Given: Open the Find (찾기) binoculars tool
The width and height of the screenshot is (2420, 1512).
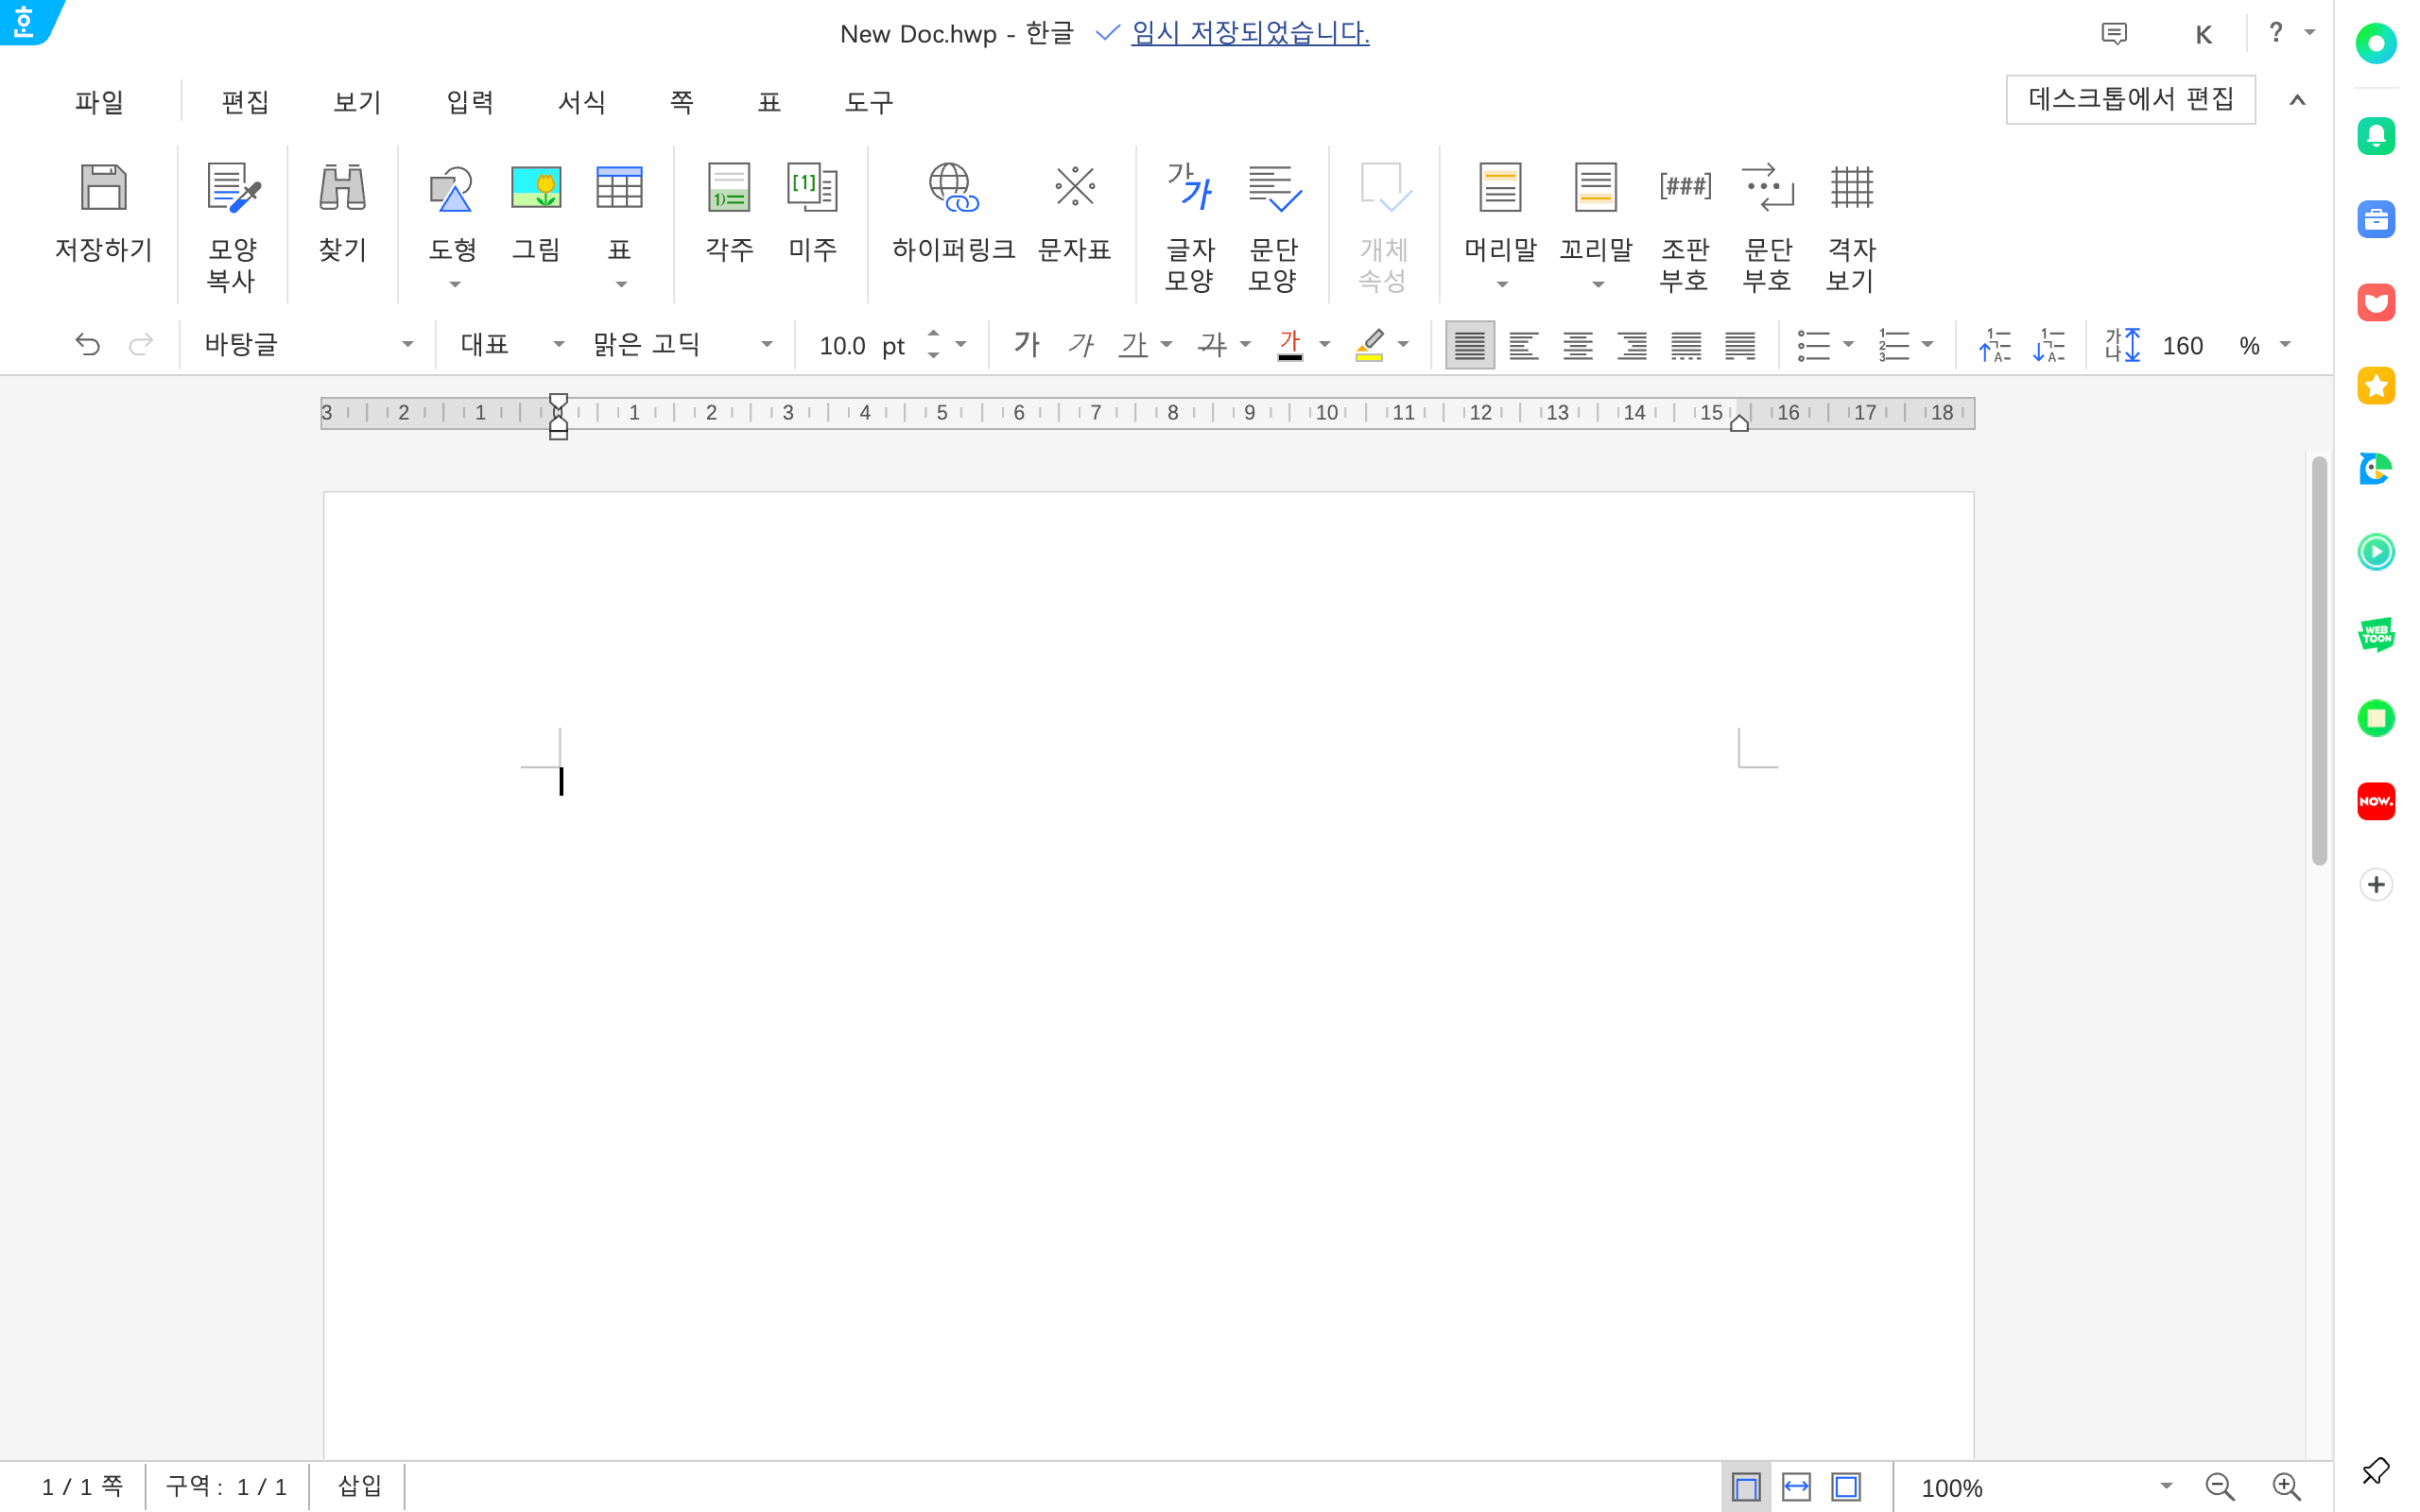Looking at the screenshot, I should point(342,189).
